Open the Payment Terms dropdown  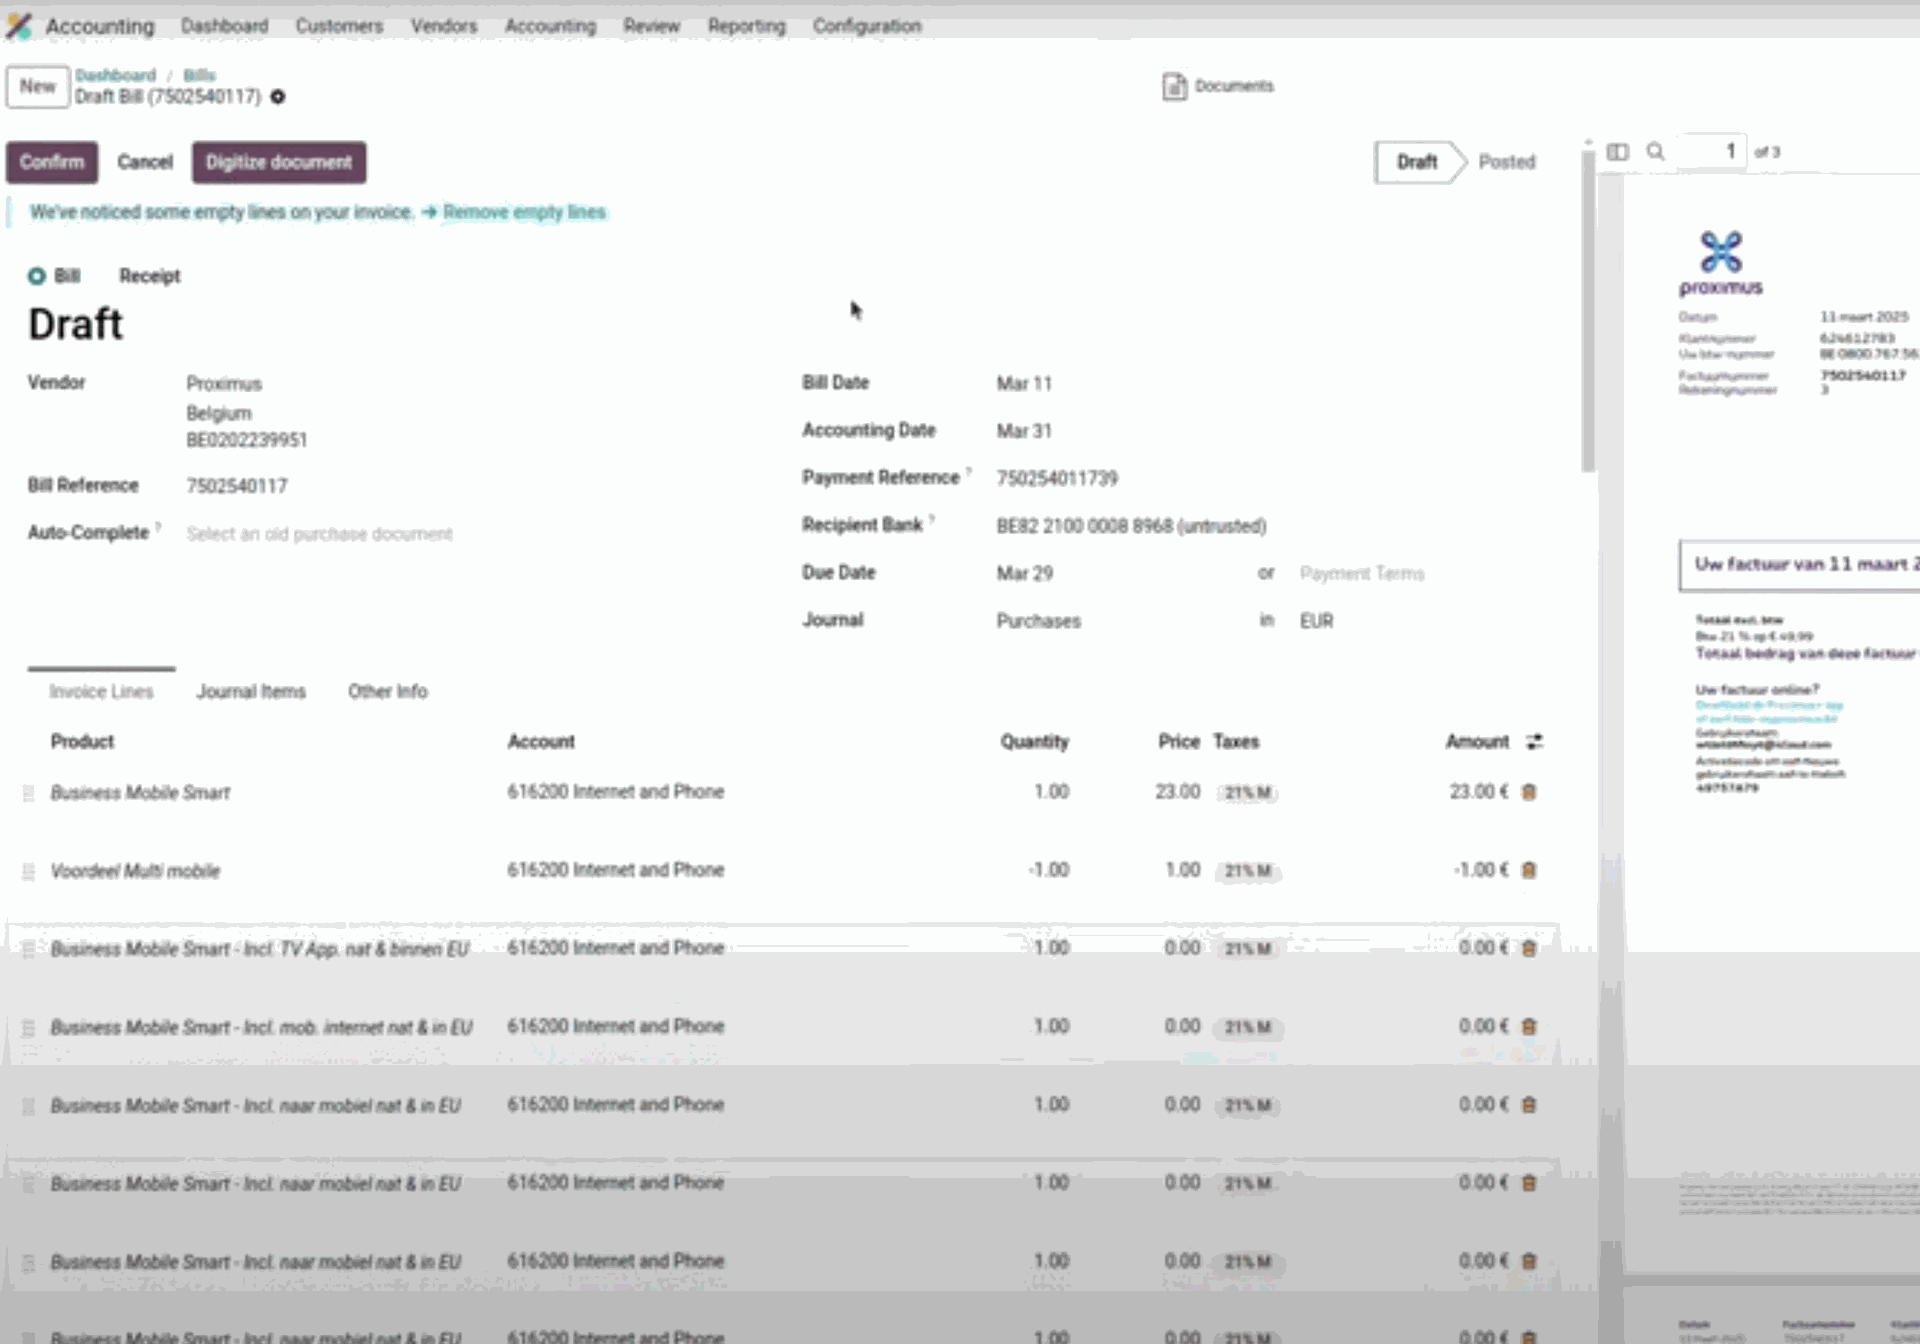click(1361, 574)
